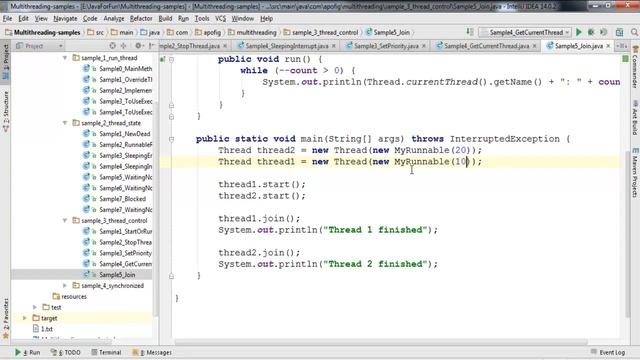
Task: Open the VCS menu
Action: 220,18
